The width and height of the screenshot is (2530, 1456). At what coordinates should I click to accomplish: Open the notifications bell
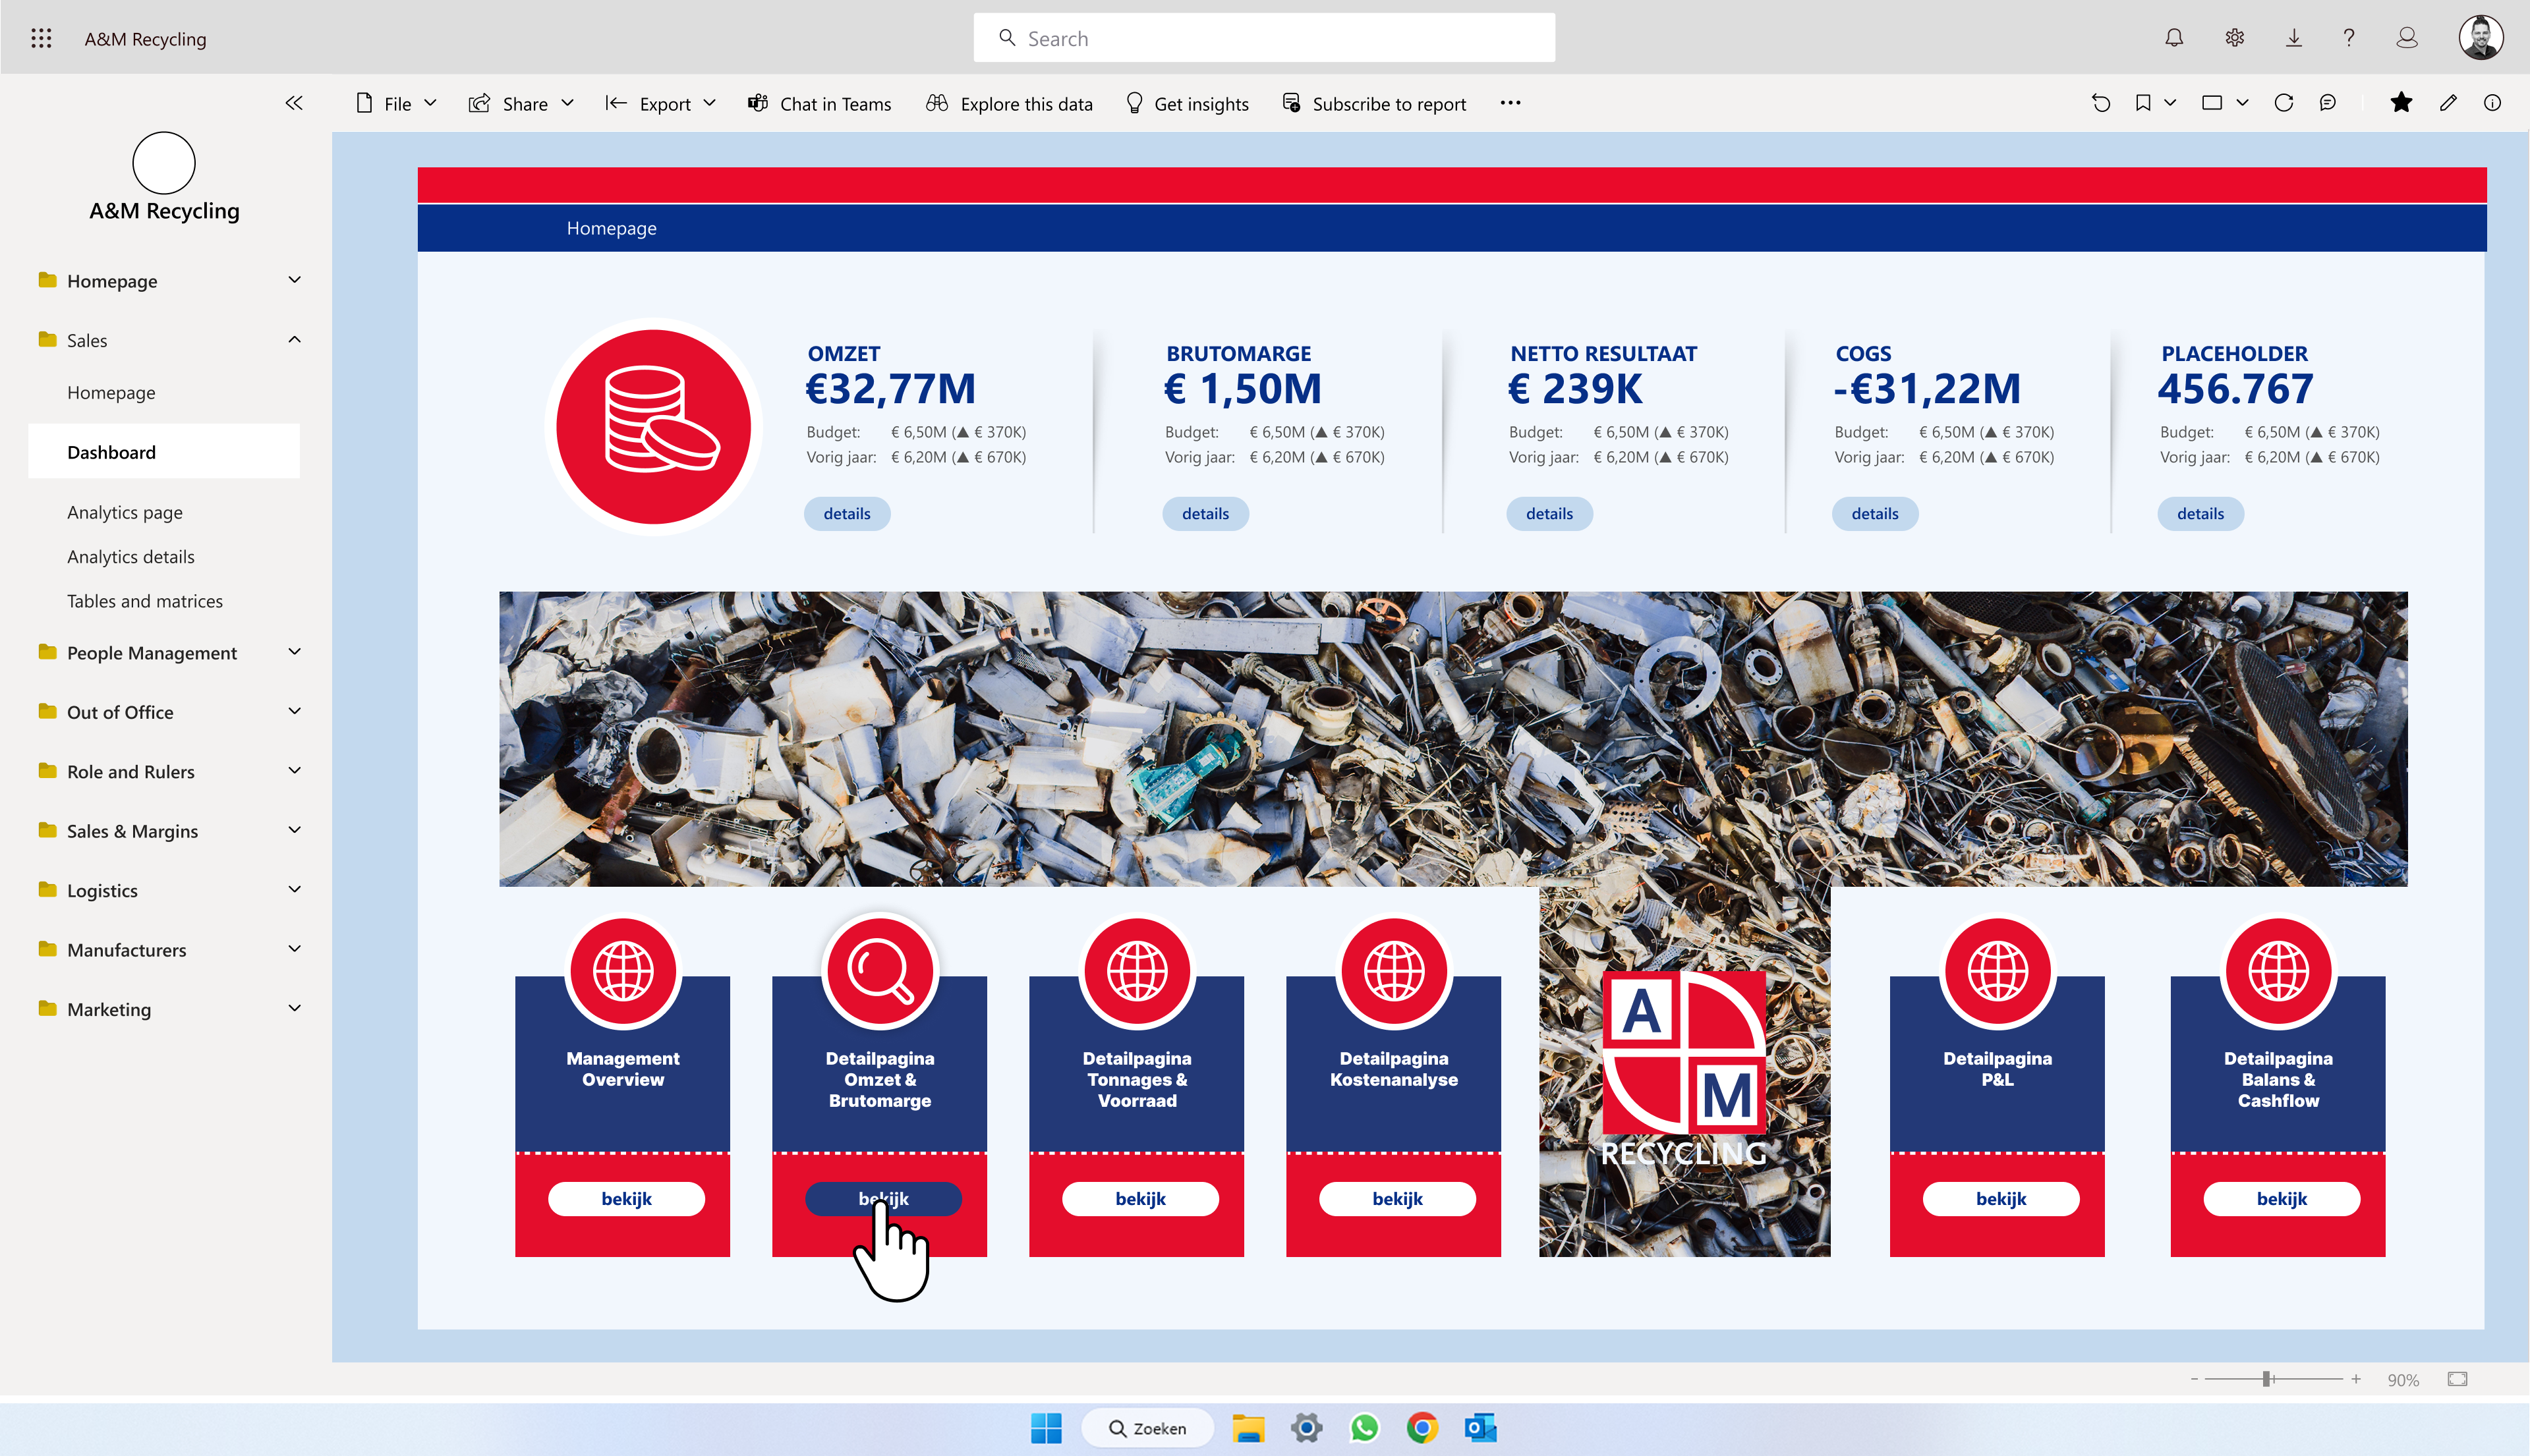(x=2174, y=38)
